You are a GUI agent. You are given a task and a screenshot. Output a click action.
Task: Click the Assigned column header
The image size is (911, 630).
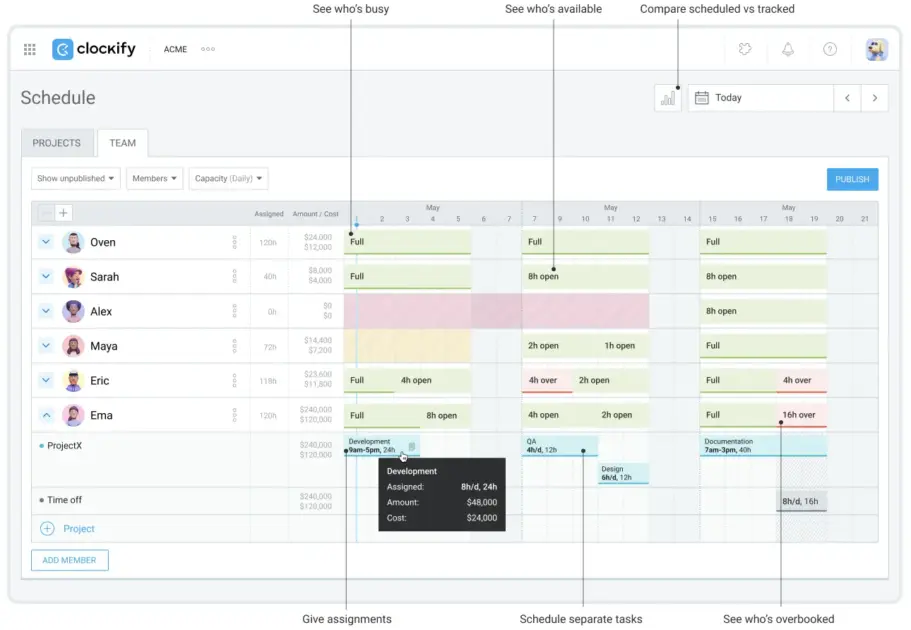(x=269, y=214)
